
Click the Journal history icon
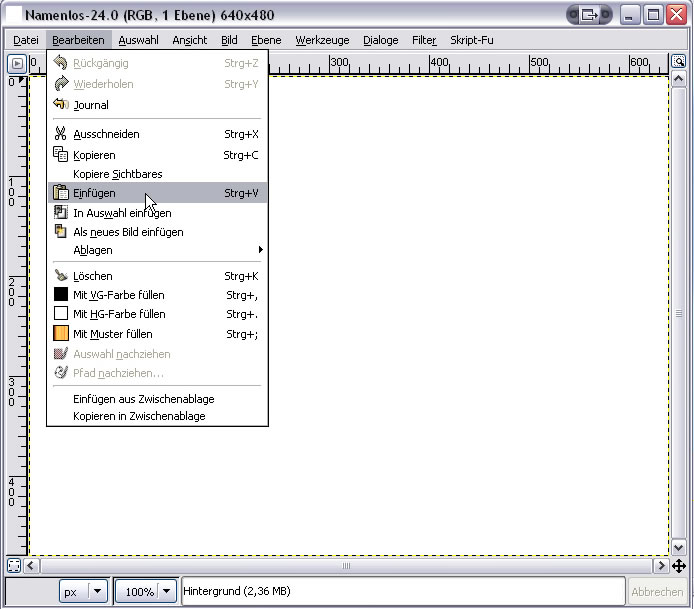click(60, 104)
